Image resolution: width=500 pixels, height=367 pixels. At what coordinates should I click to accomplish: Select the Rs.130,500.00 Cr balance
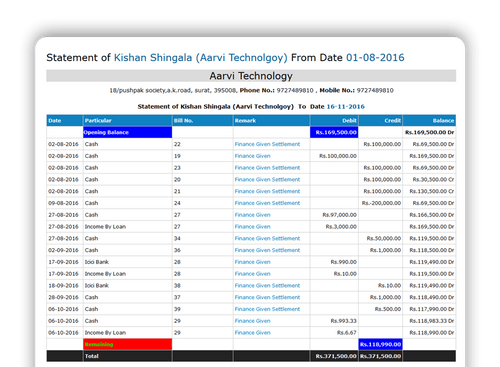click(432, 191)
